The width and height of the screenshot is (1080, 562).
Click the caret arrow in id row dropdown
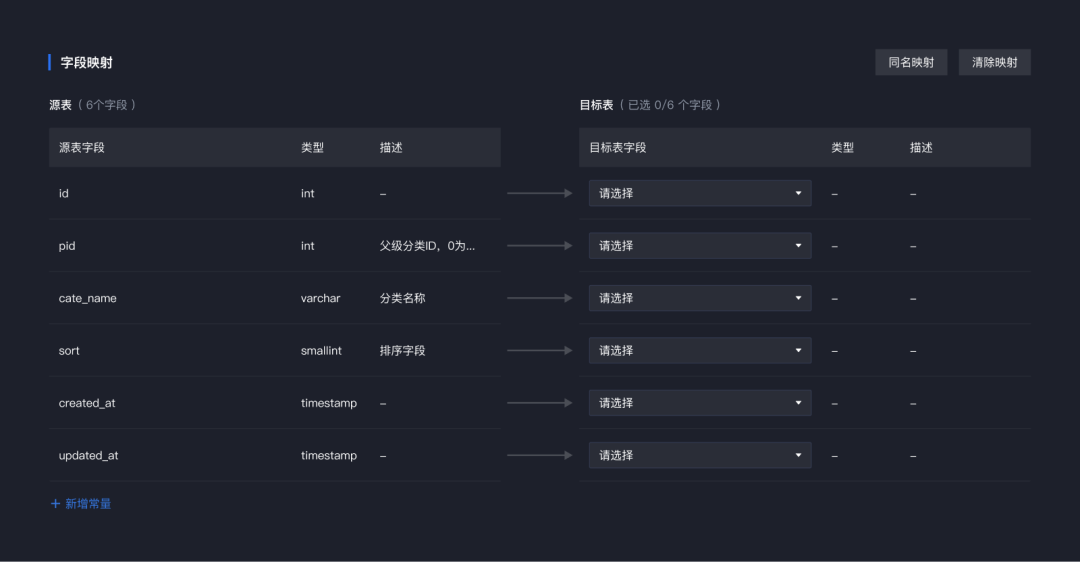[x=798, y=193]
